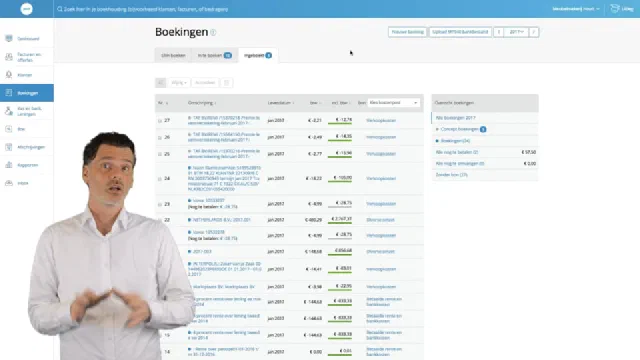Viewport: 640px width, 360px height.
Task: Open the Klanten sidebar icon
Action: (9, 75)
